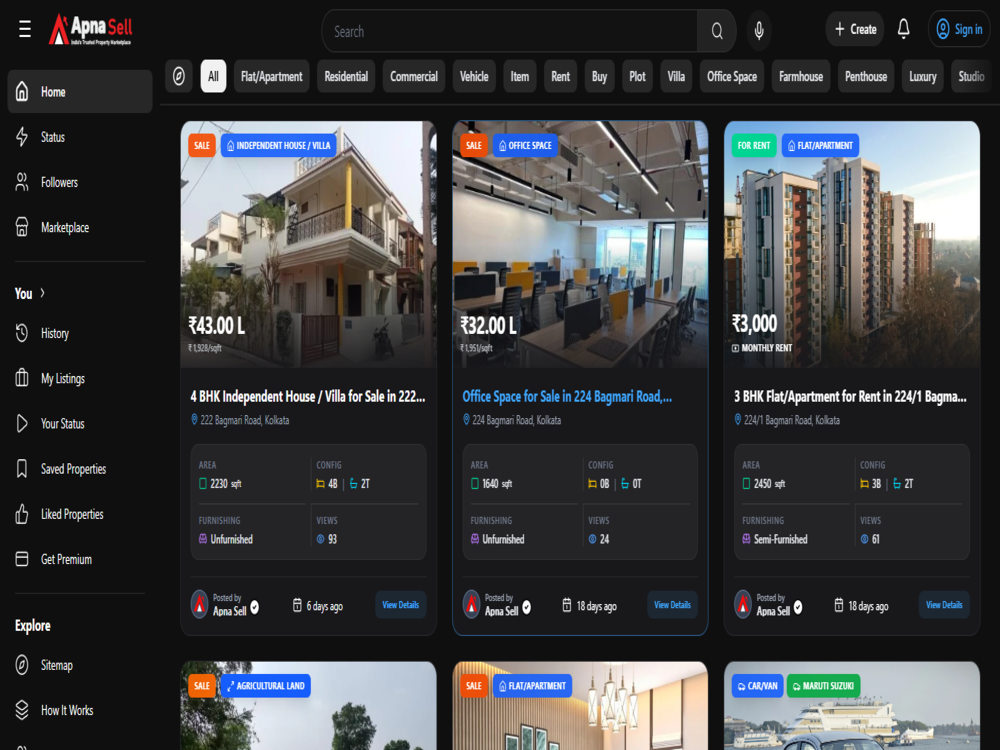Click the Sitemap compass icon
The image size is (1000, 750).
click(x=22, y=665)
